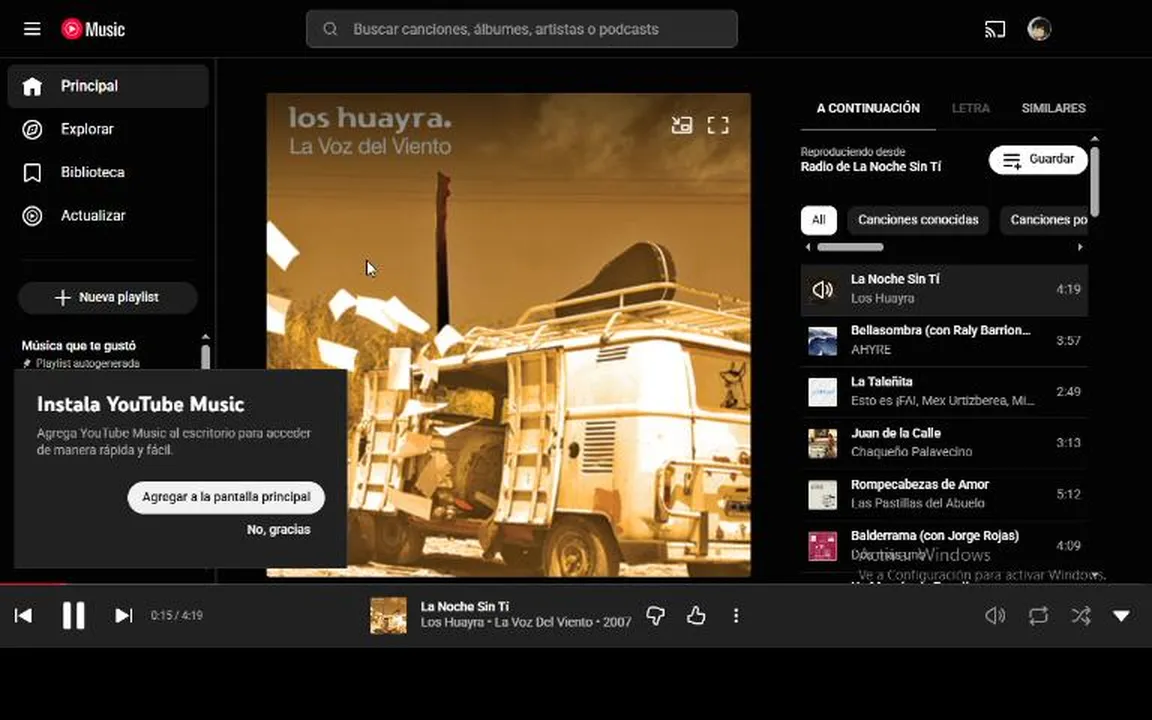The image size is (1152, 720).
Task: Open the hamburger menu
Action: pyautogui.click(x=32, y=29)
